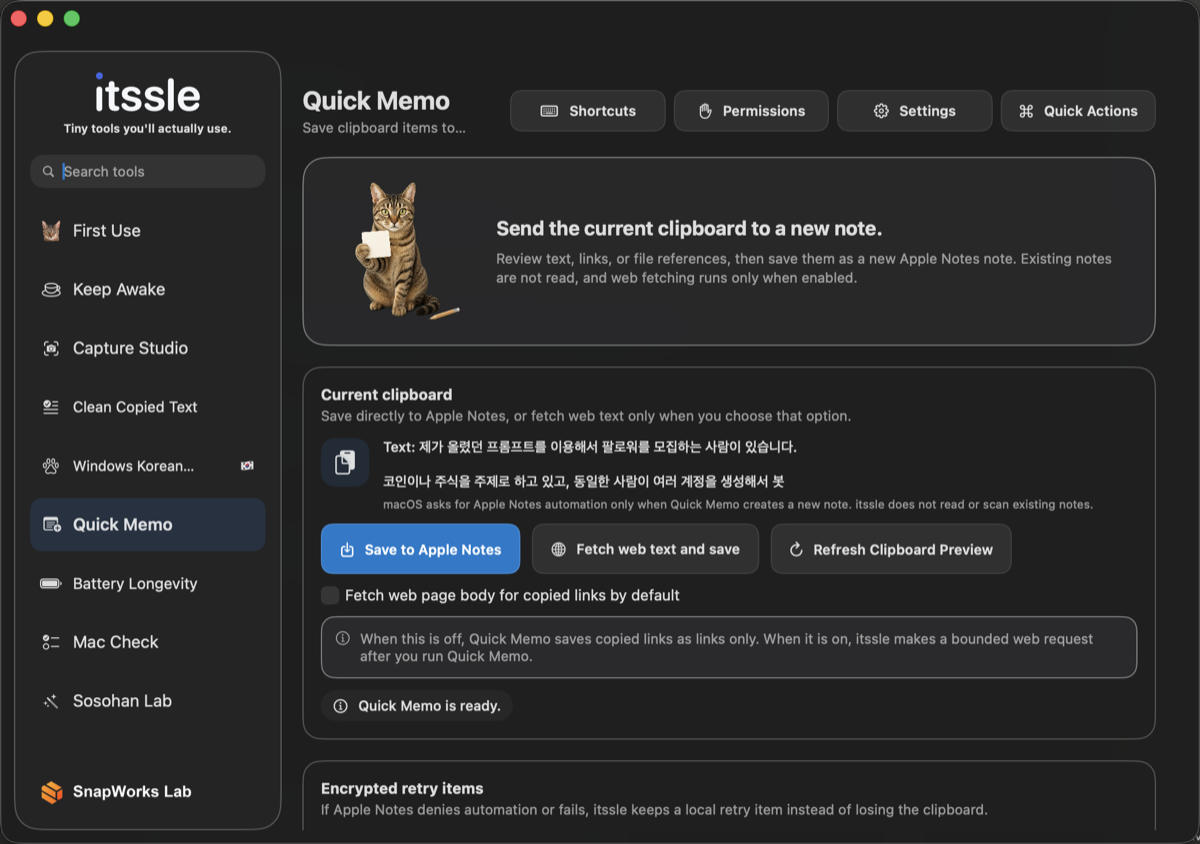Click the Keep Awake coffee cup icon
Viewport: 1200px width, 844px height.
[51, 290]
